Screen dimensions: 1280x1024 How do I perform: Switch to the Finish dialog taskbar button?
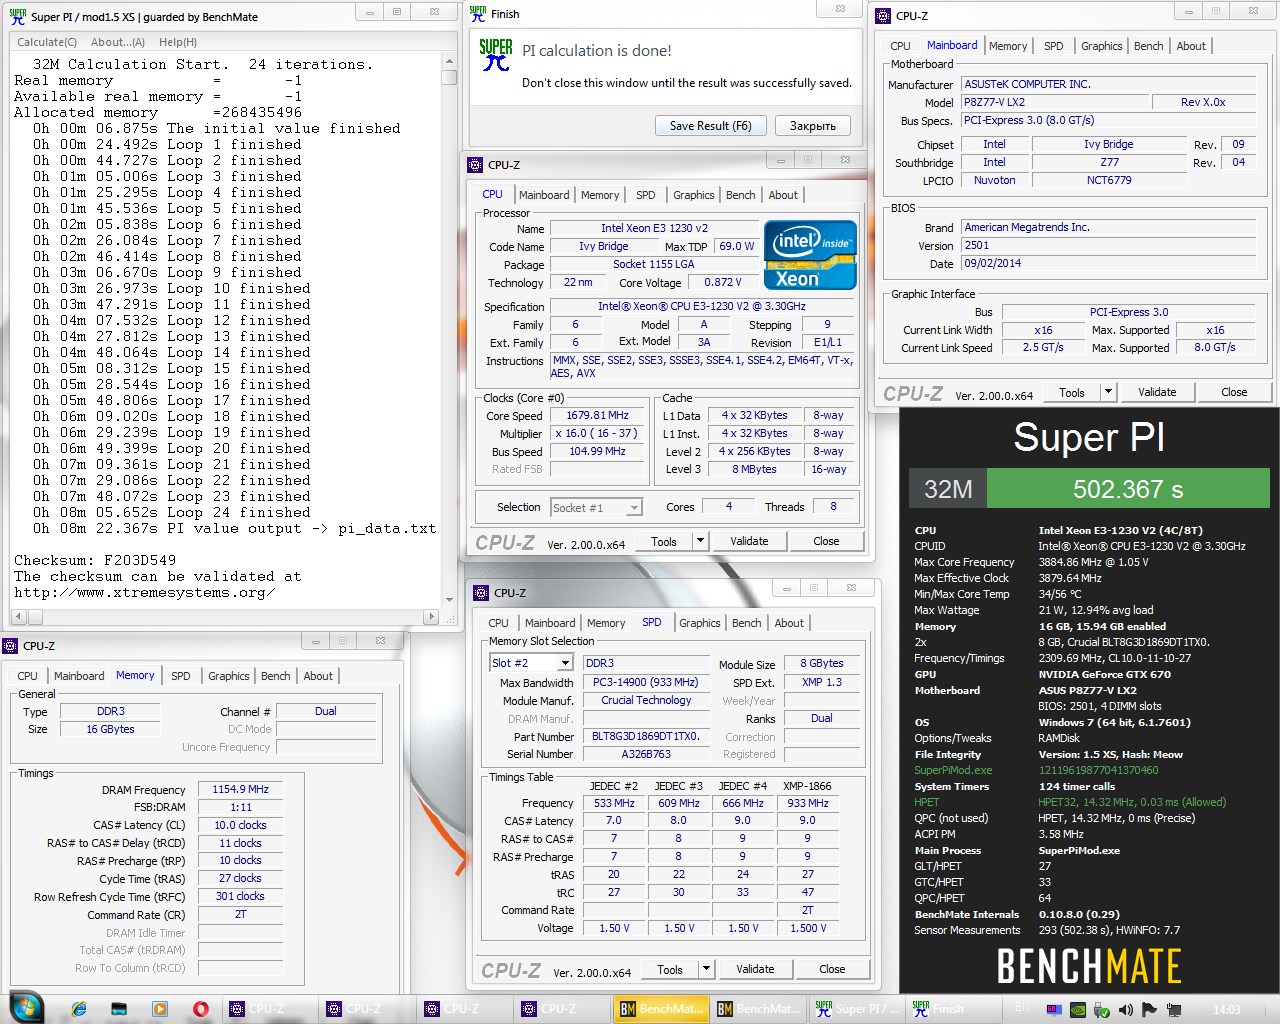pyautogui.click(x=952, y=1009)
